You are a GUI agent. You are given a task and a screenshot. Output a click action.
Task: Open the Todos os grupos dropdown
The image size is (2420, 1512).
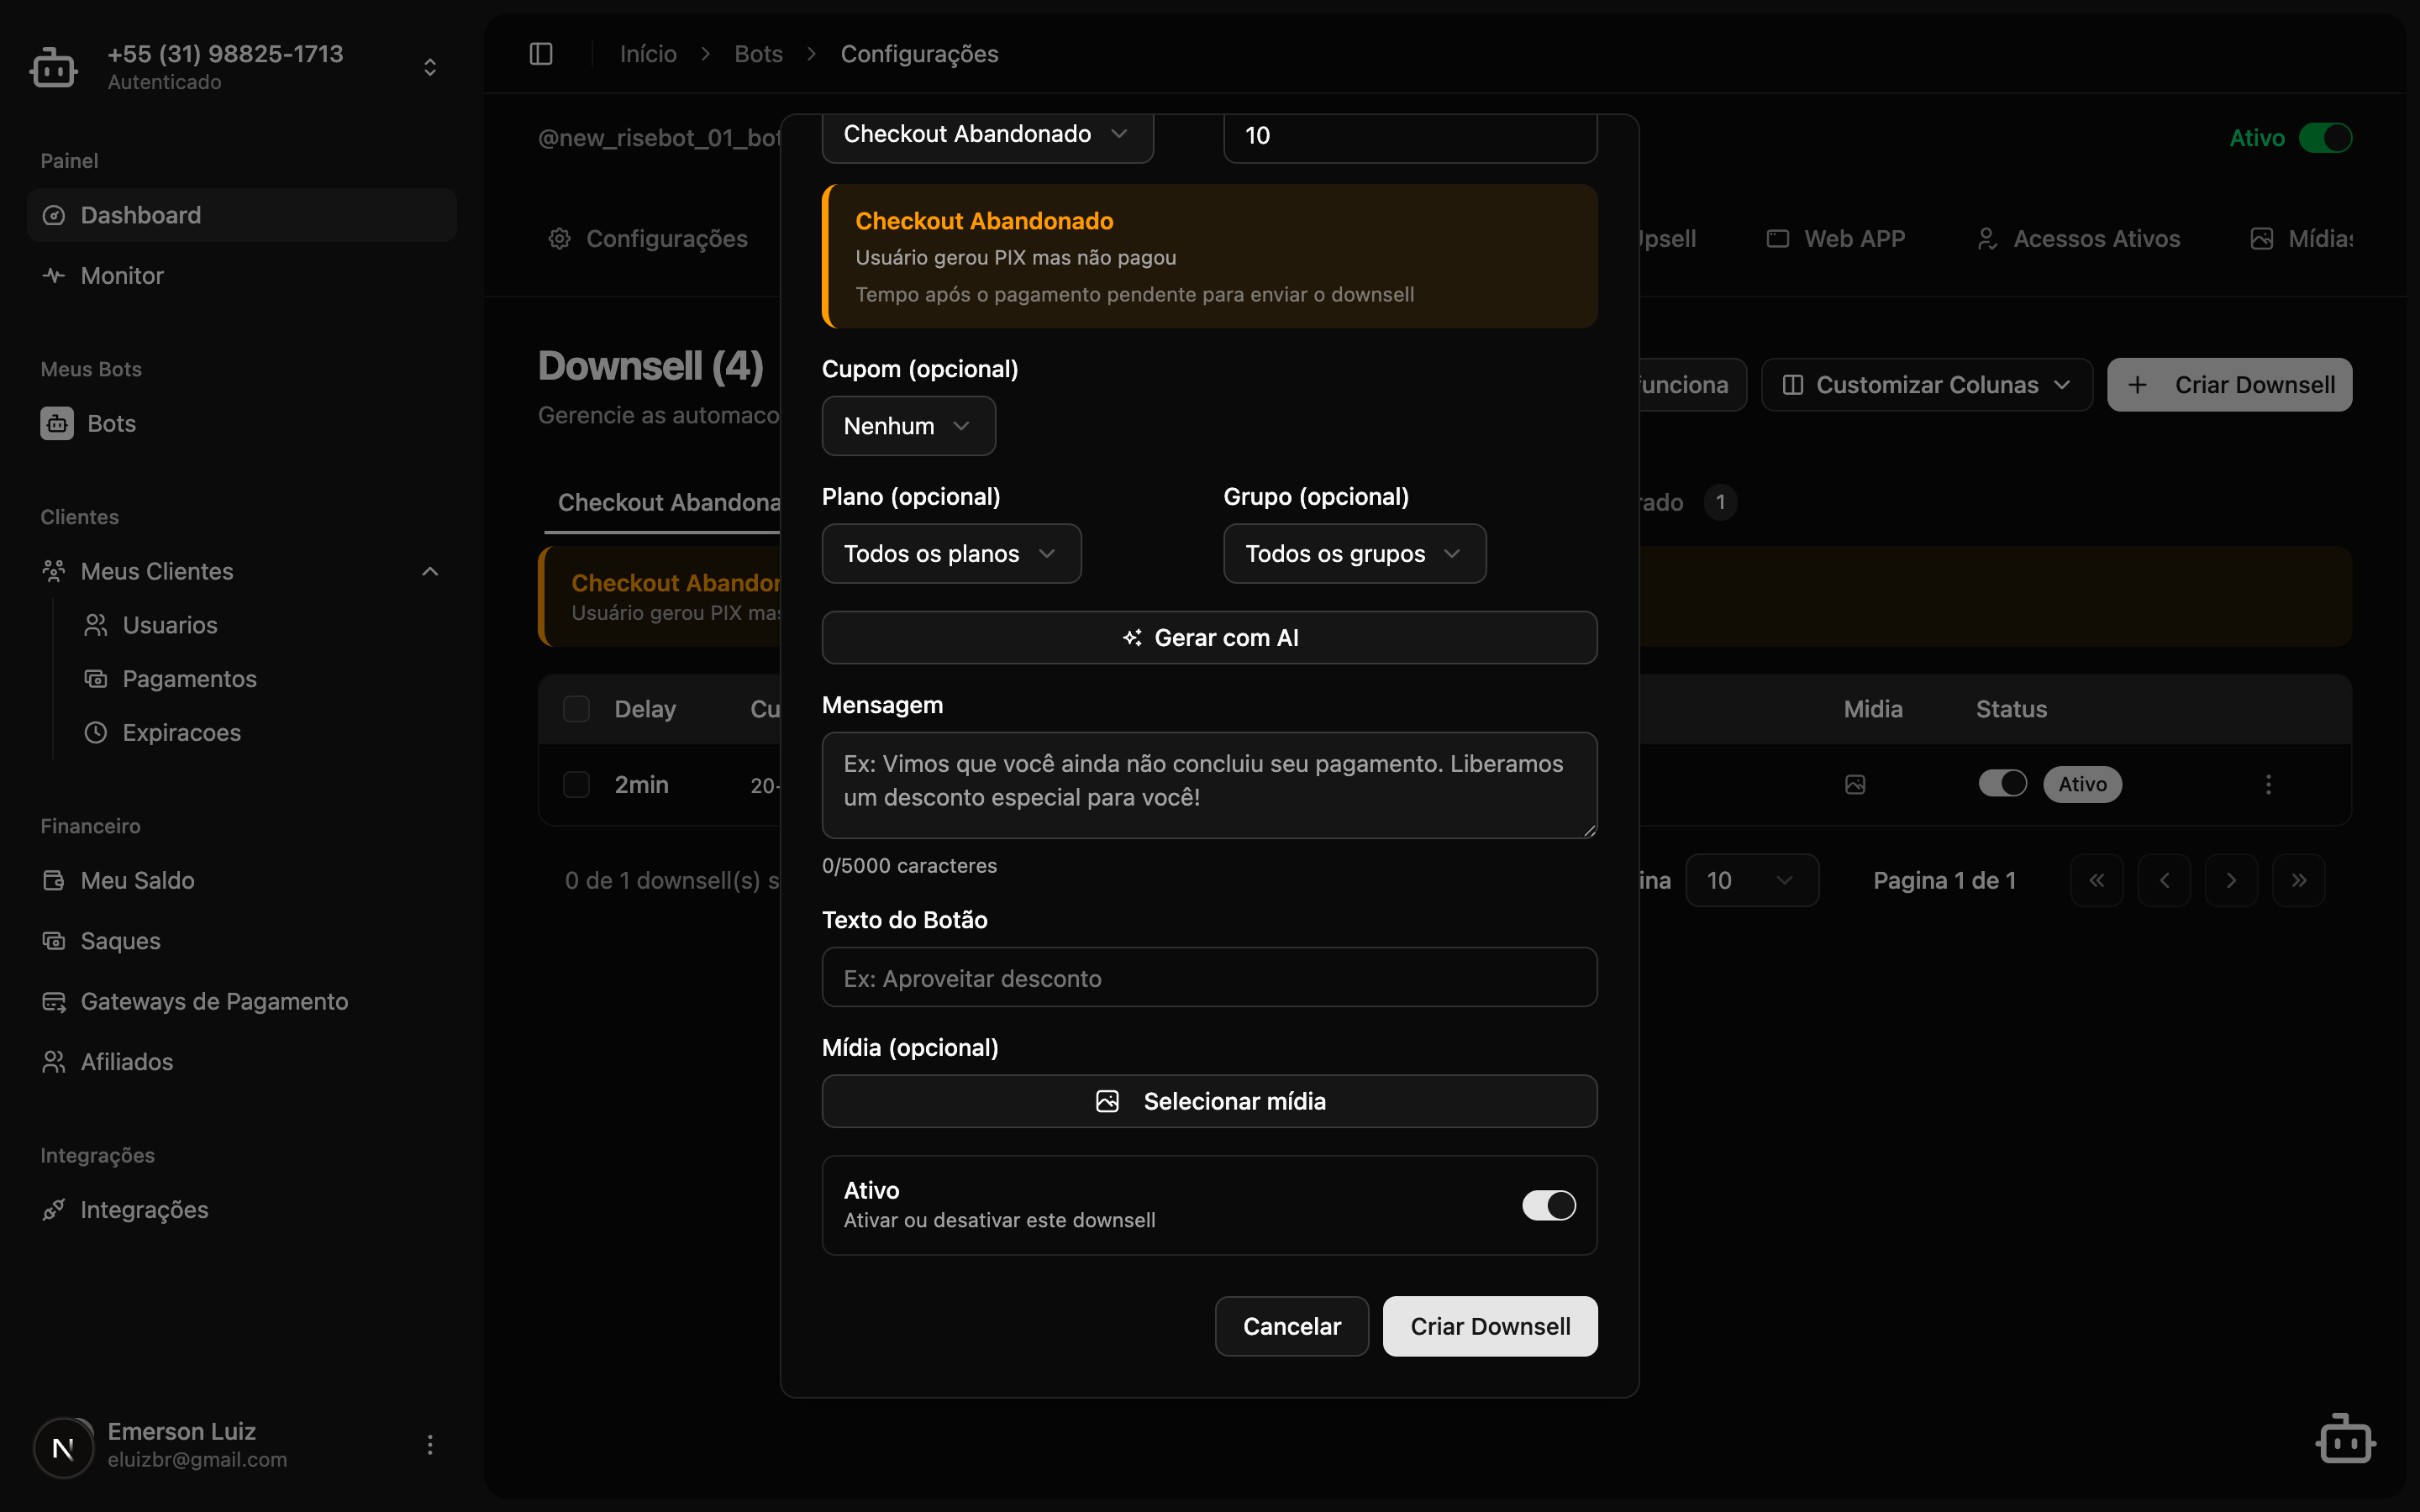point(1354,554)
